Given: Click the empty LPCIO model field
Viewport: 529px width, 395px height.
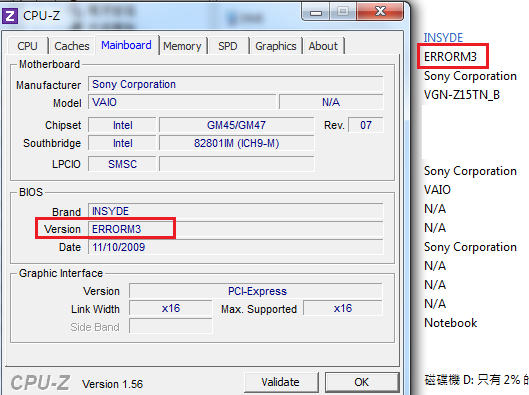Looking at the screenshot, I should click(236, 164).
